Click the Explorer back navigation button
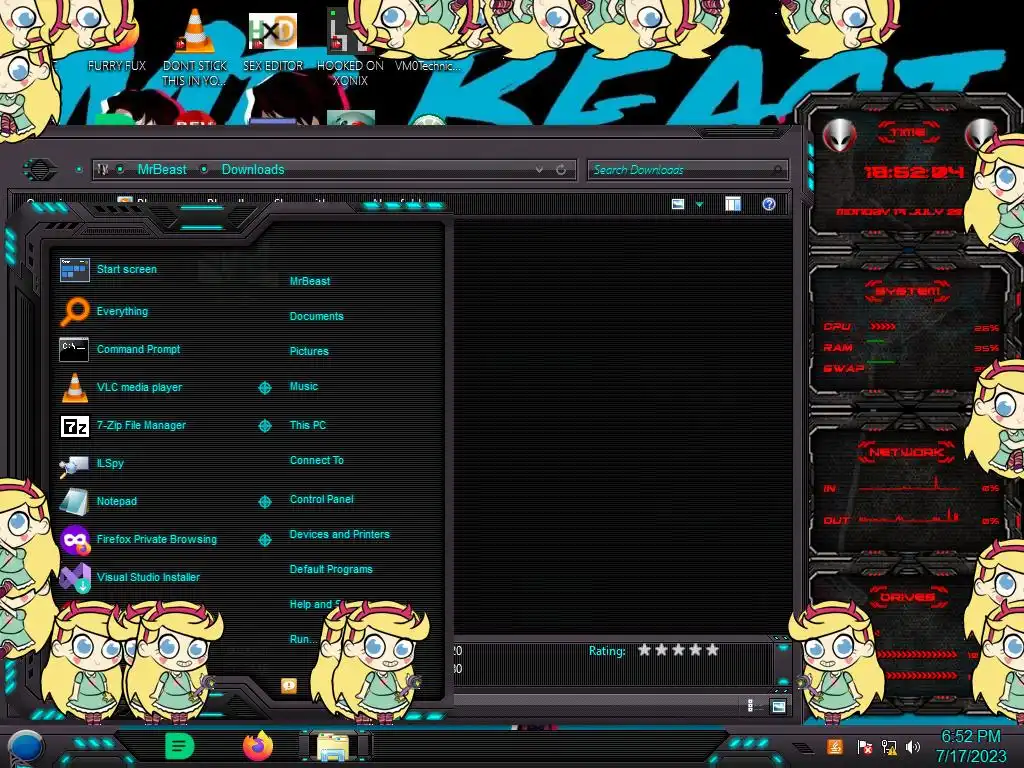This screenshot has width=1024, height=768. 40,170
